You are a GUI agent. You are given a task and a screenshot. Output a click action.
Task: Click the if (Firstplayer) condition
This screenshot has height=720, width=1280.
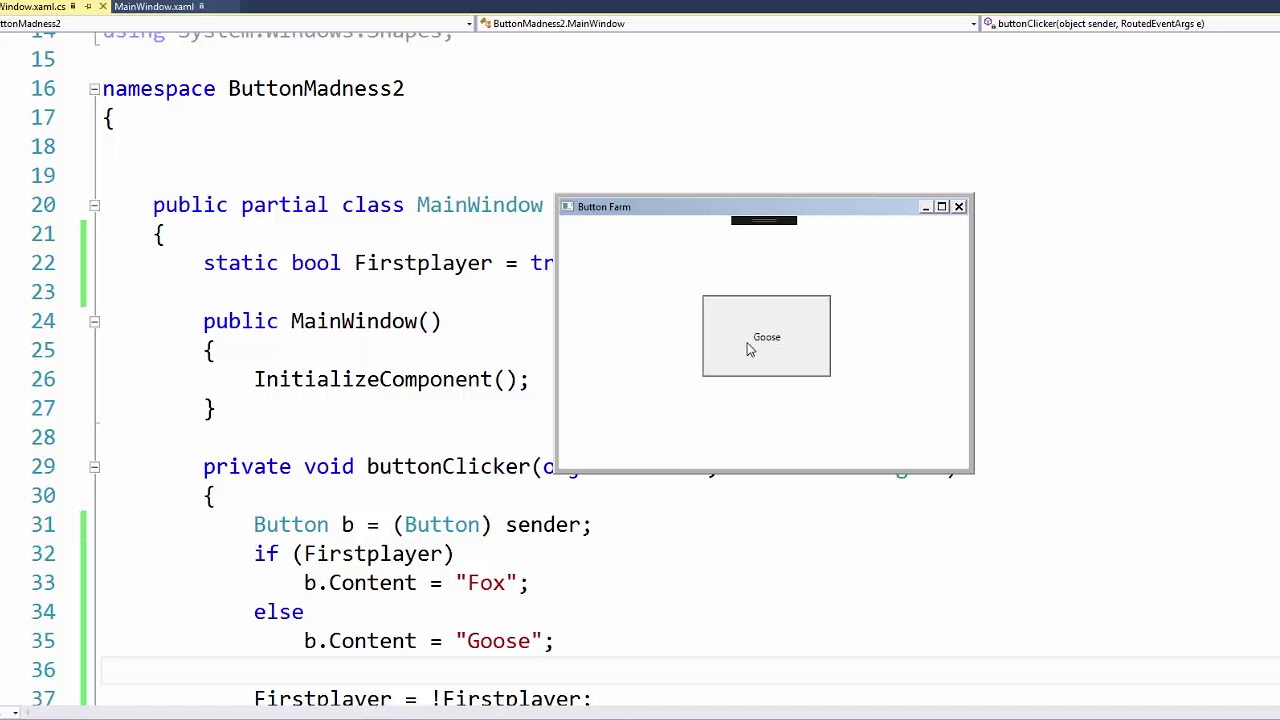pos(353,554)
